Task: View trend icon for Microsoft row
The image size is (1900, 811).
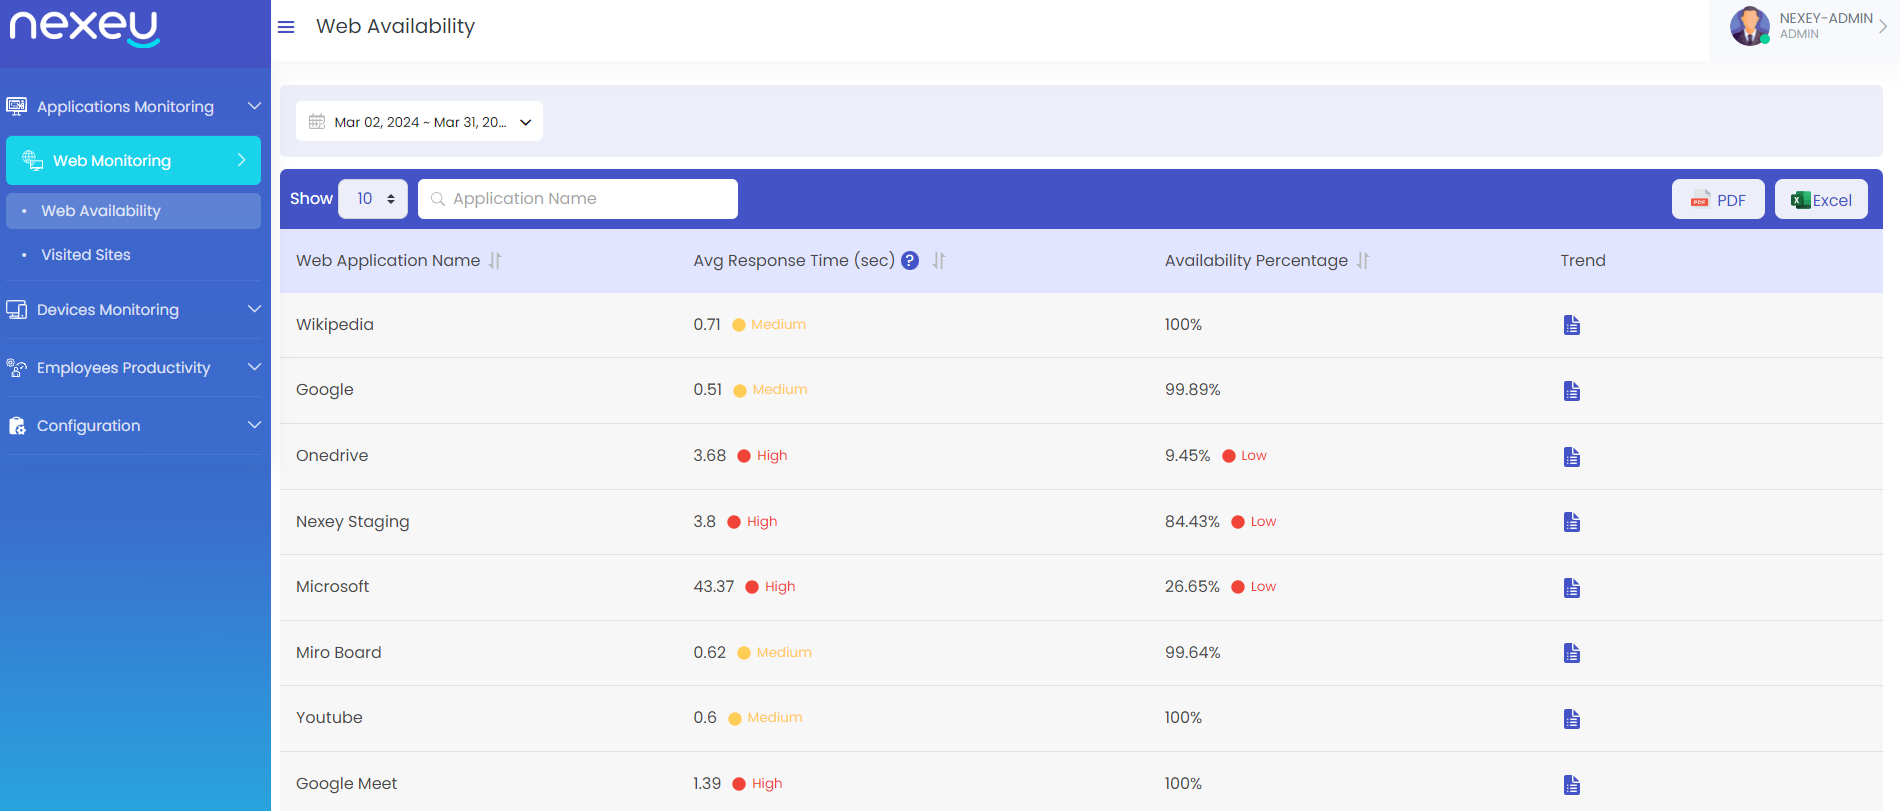Action: (x=1572, y=588)
